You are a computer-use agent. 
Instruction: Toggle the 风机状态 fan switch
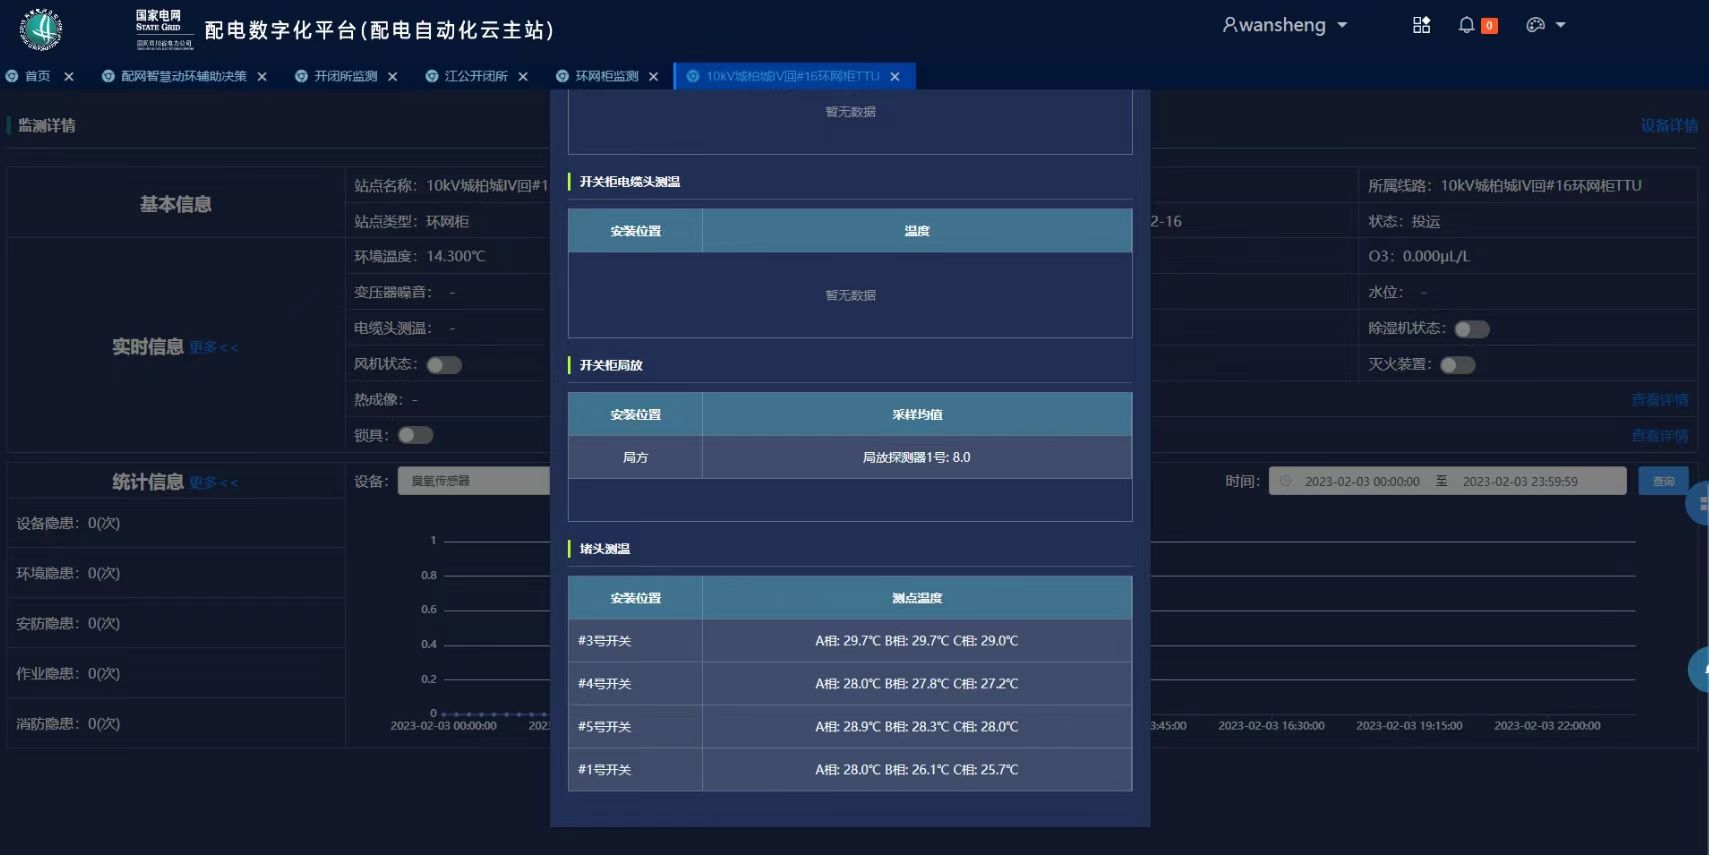click(444, 365)
